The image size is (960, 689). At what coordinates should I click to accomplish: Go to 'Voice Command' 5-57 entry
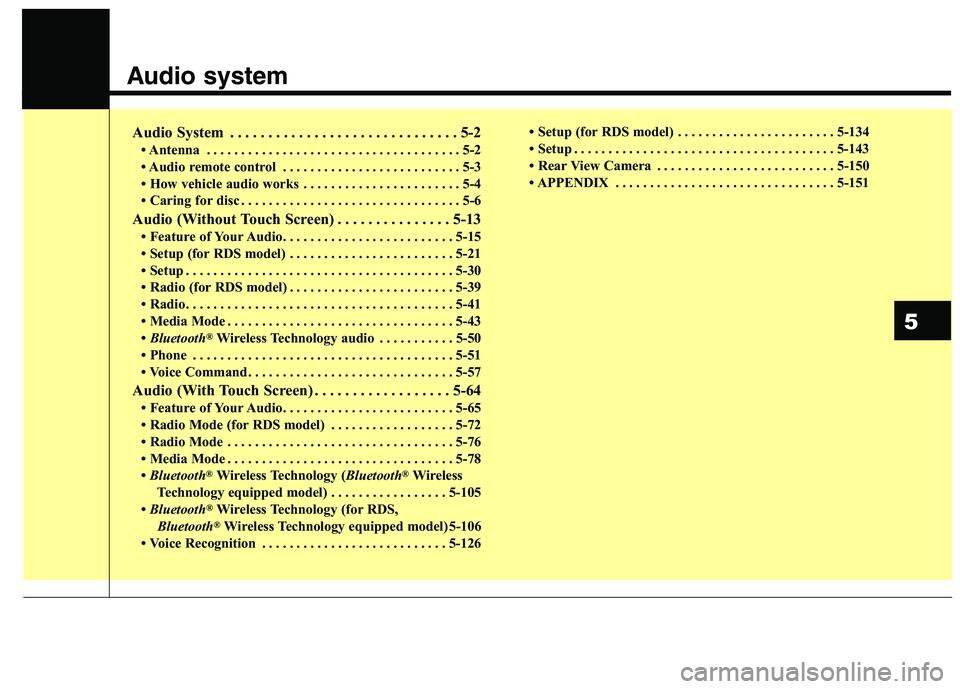(310, 372)
